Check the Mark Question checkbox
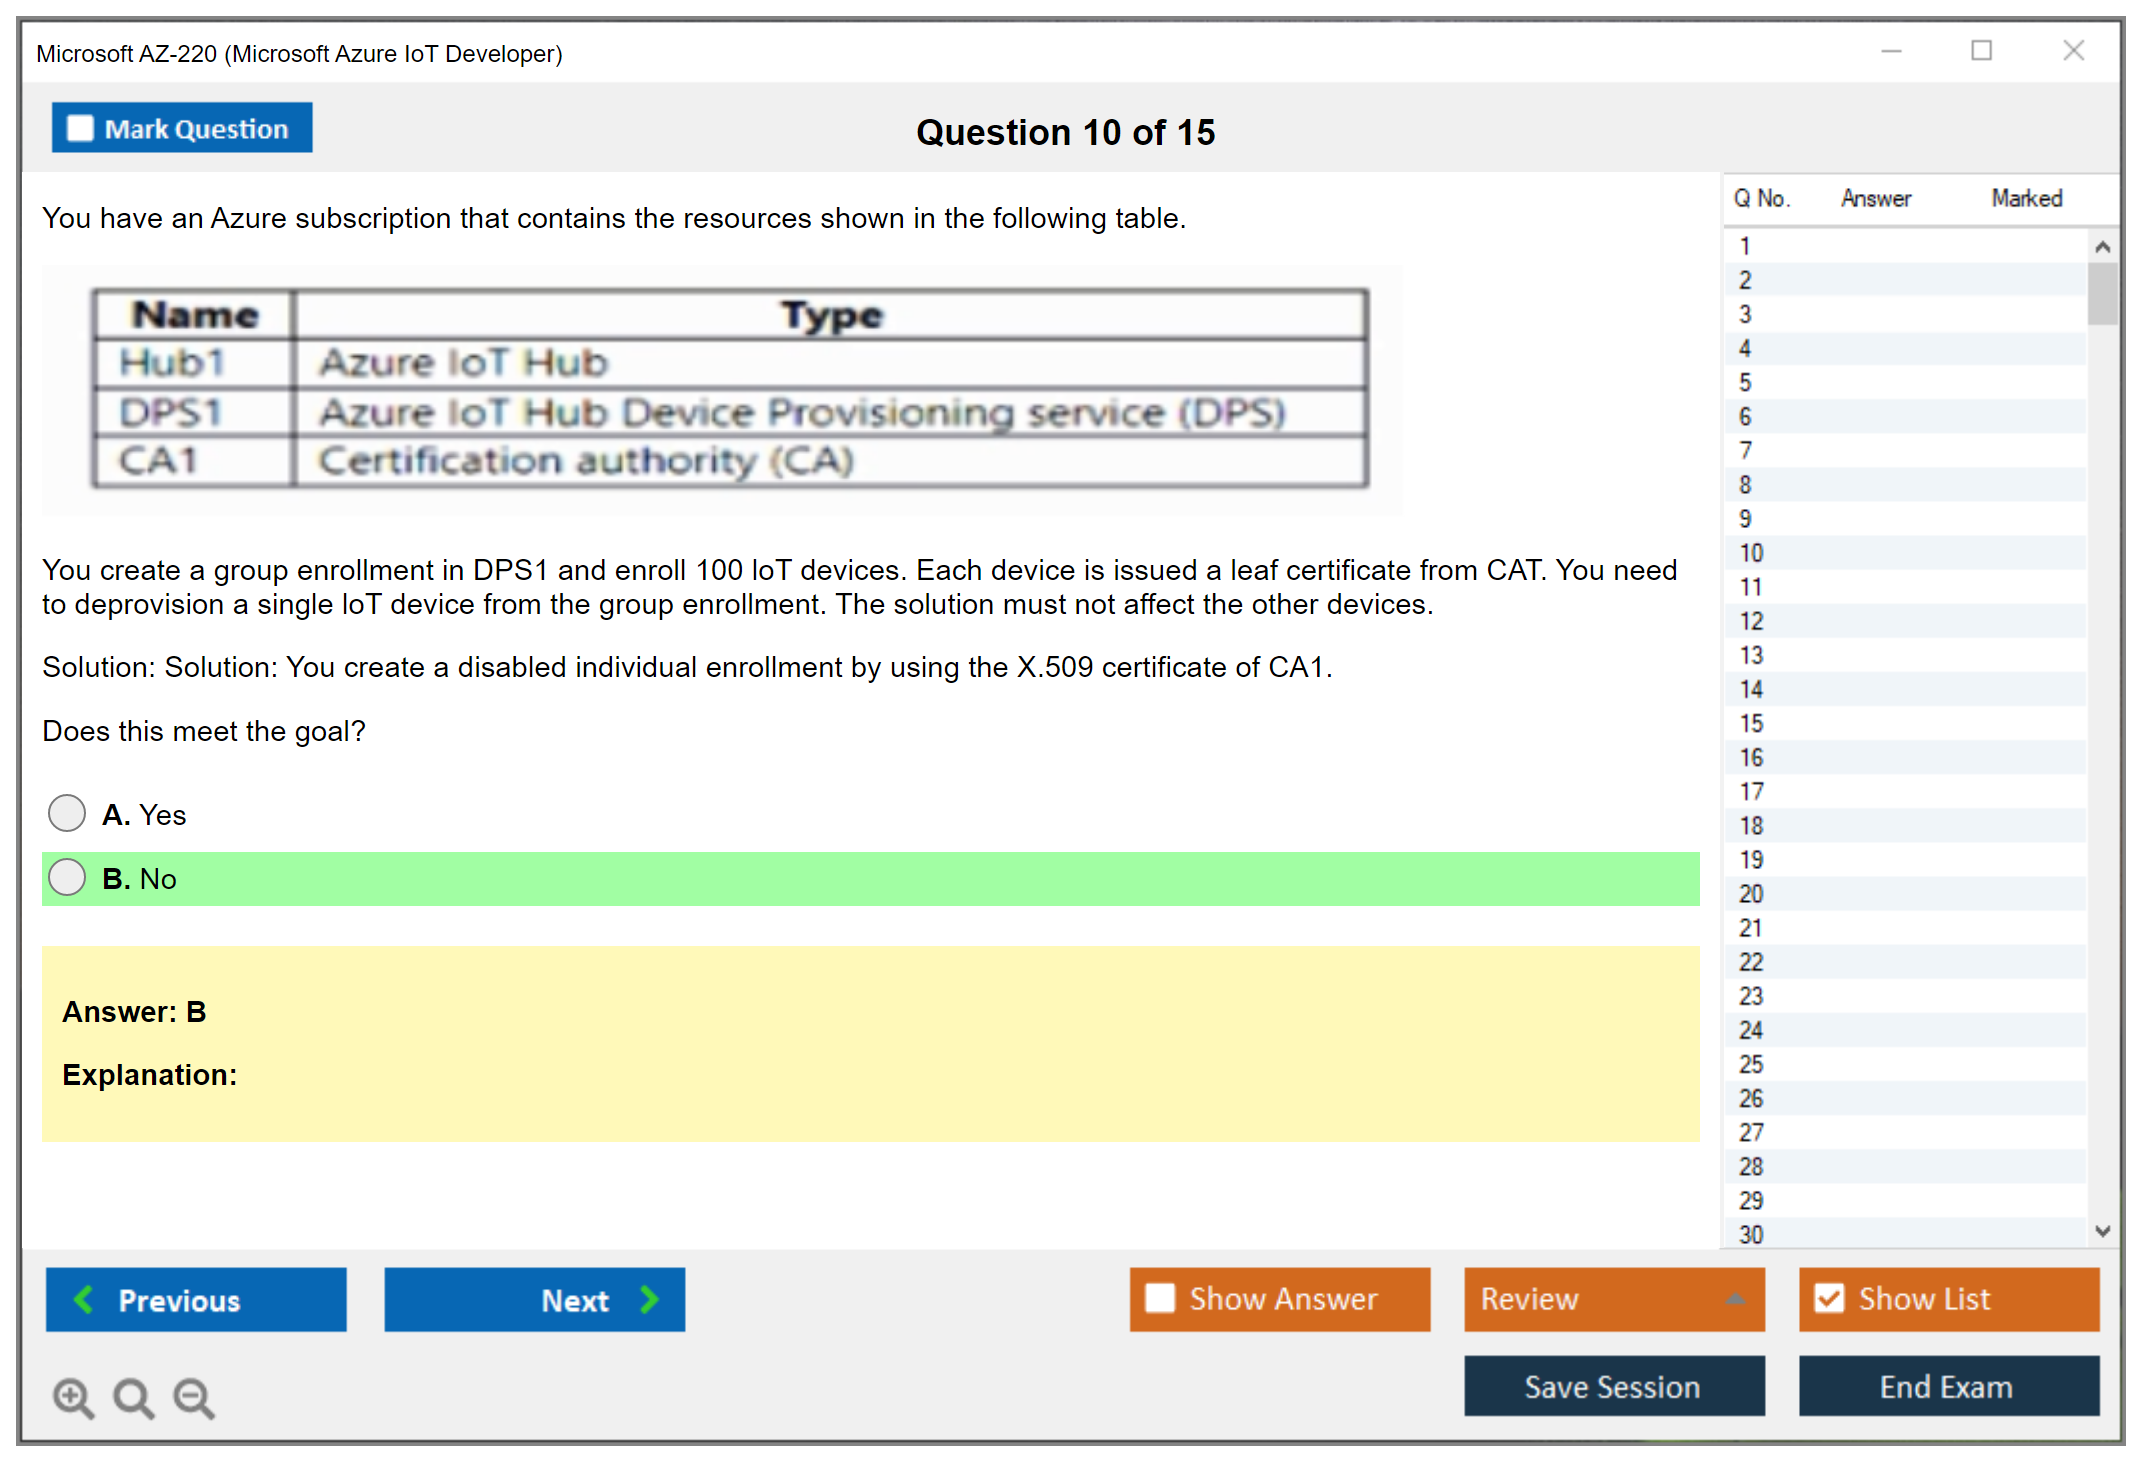 (x=80, y=129)
